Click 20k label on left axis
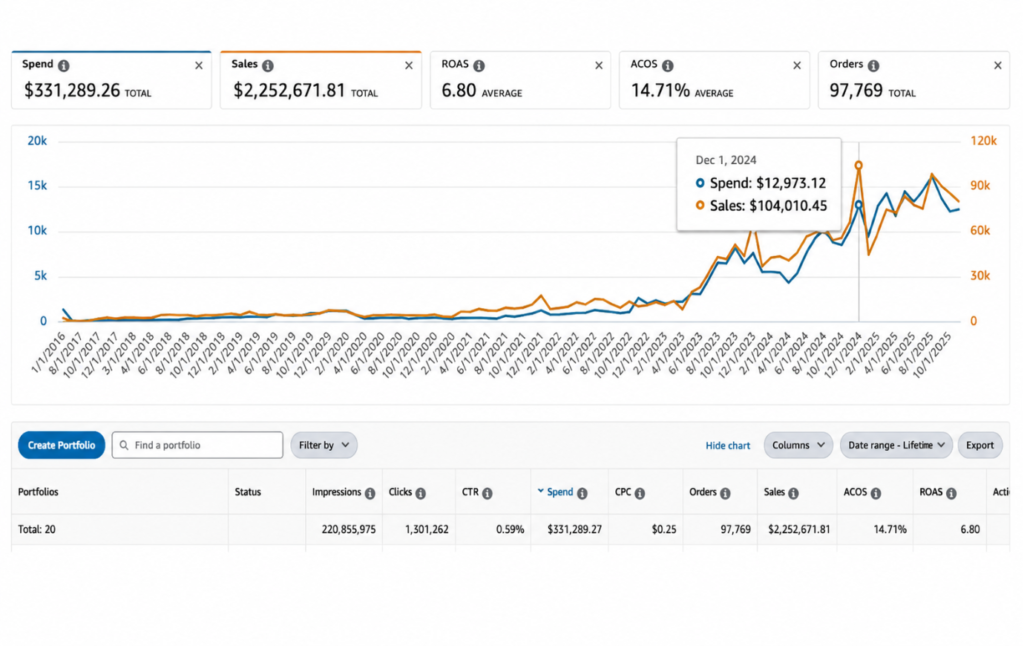Viewport: 1024px width, 646px height. [x=37, y=140]
